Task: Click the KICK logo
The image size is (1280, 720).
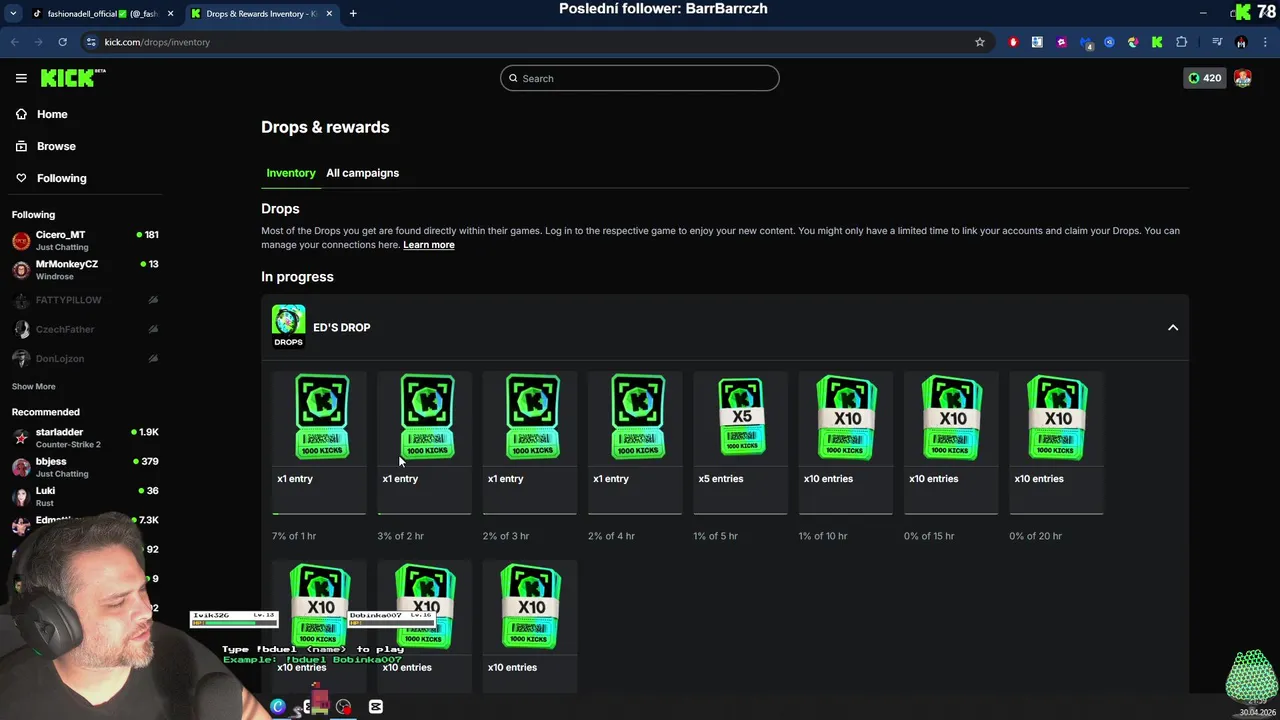Action: pos(73,78)
